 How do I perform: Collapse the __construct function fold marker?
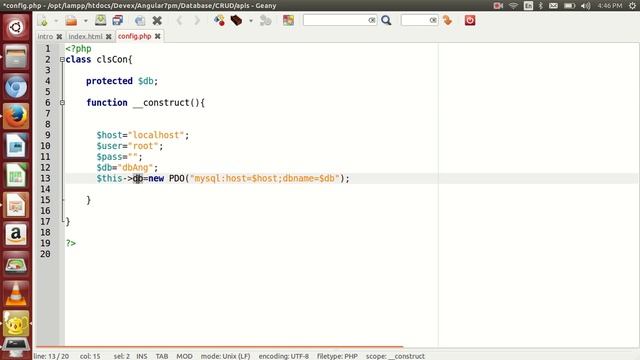click(62, 103)
